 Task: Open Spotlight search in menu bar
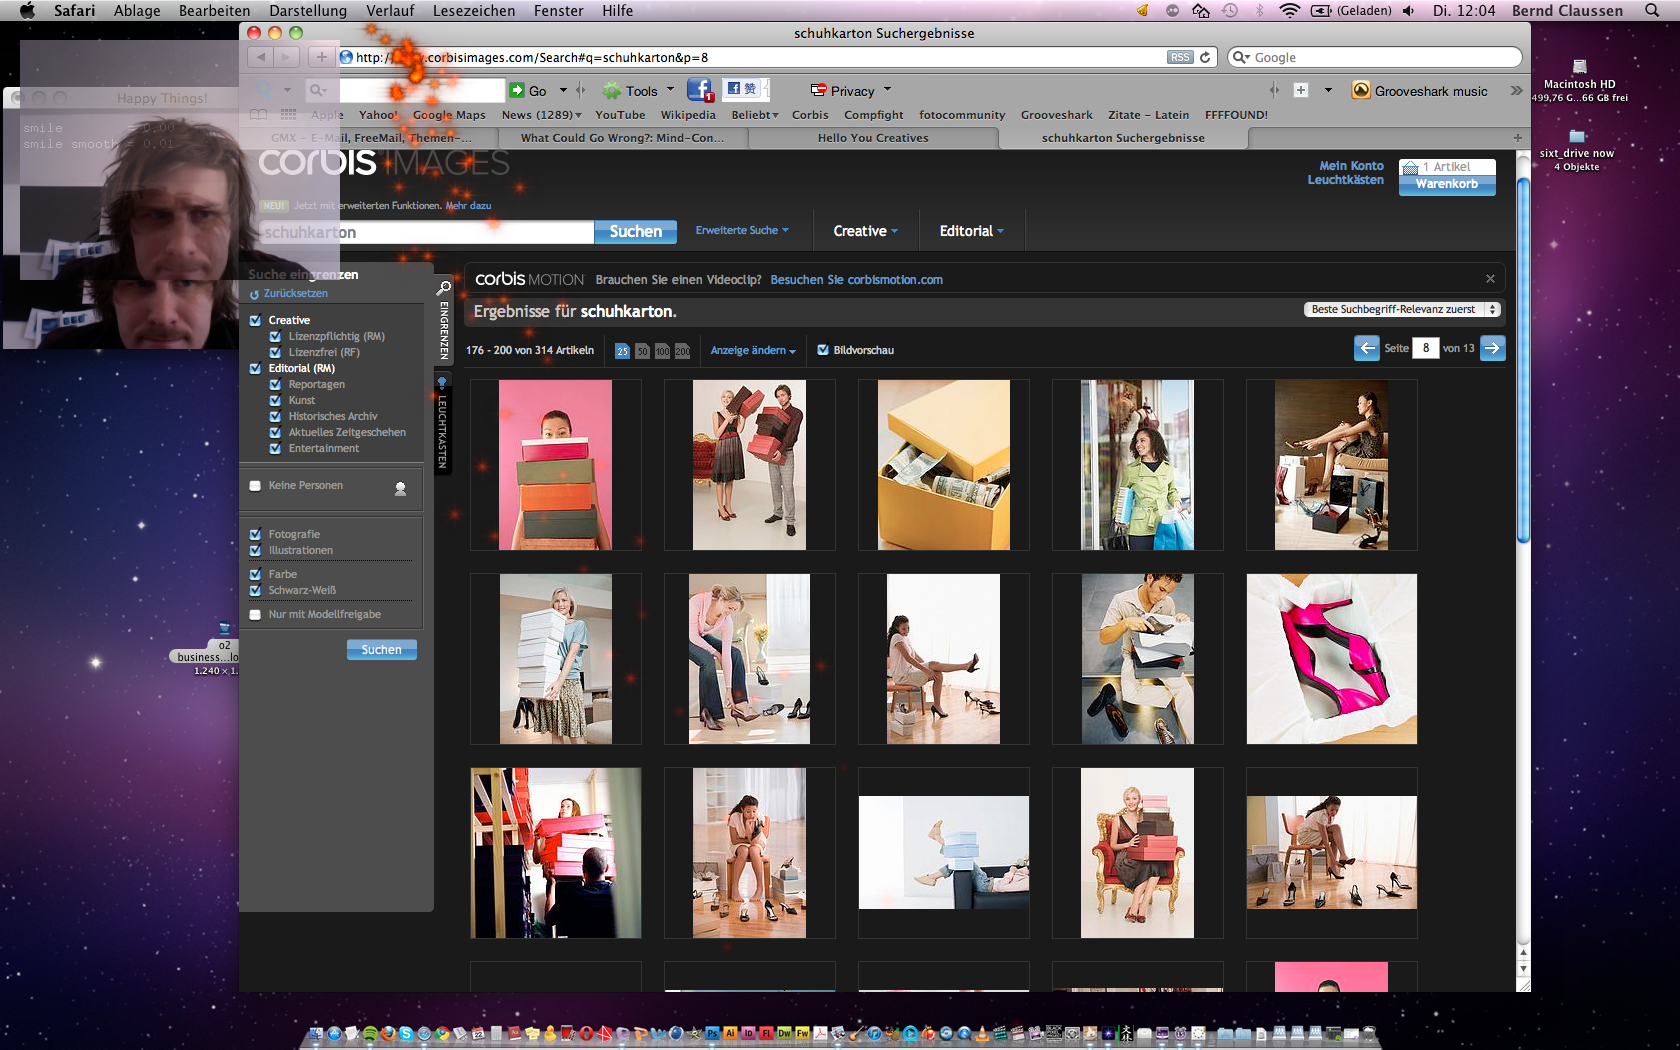[1652, 10]
